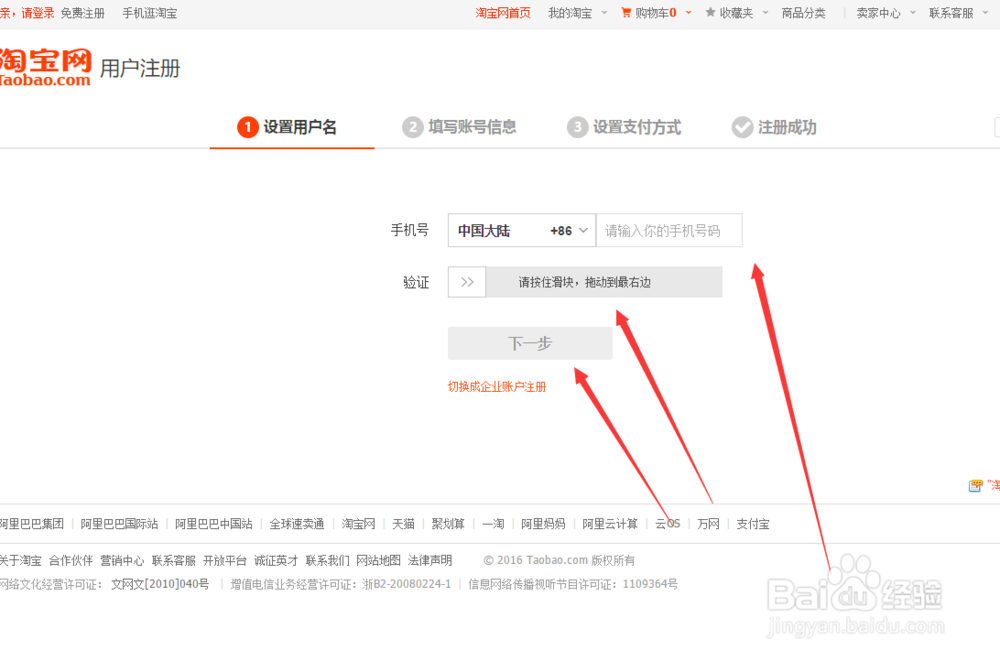Image resolution: width=1000 pixels, height=661 pixels.
Task: Open 卖家中心 menu
Action: [x=878, y=13]
